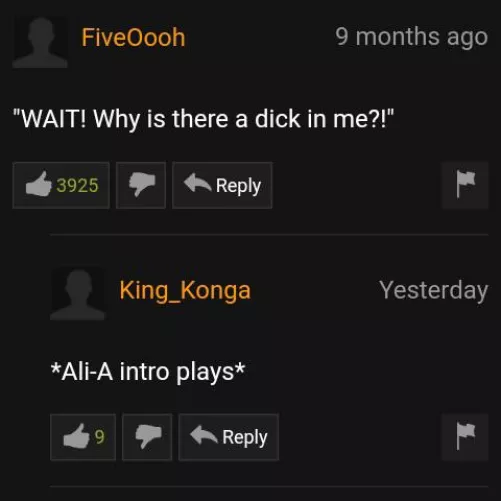This screenshot has height=501, width=501.
Task: Click the reply arrow icon under King_Konga's comment
Action: [204, 435]
